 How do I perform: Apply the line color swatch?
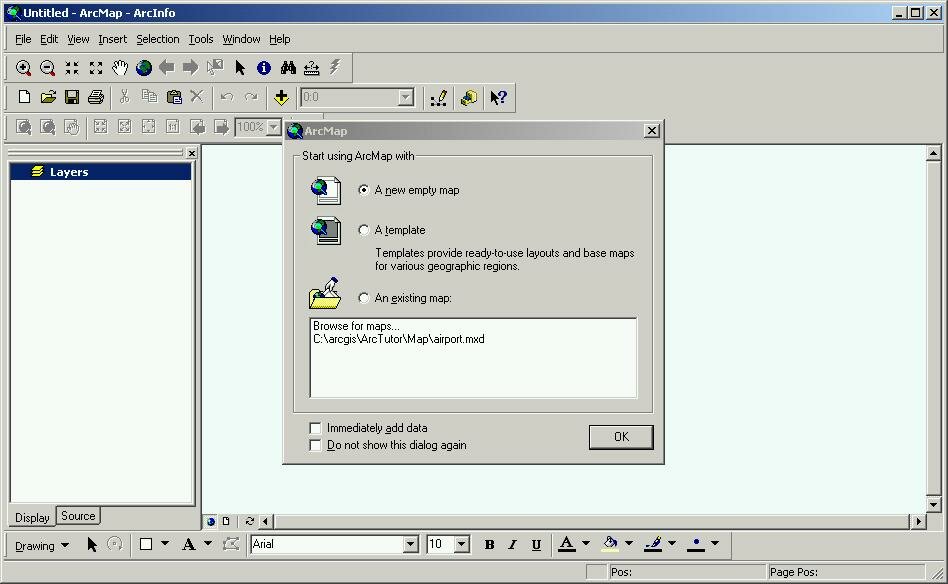tap(653, 544)
